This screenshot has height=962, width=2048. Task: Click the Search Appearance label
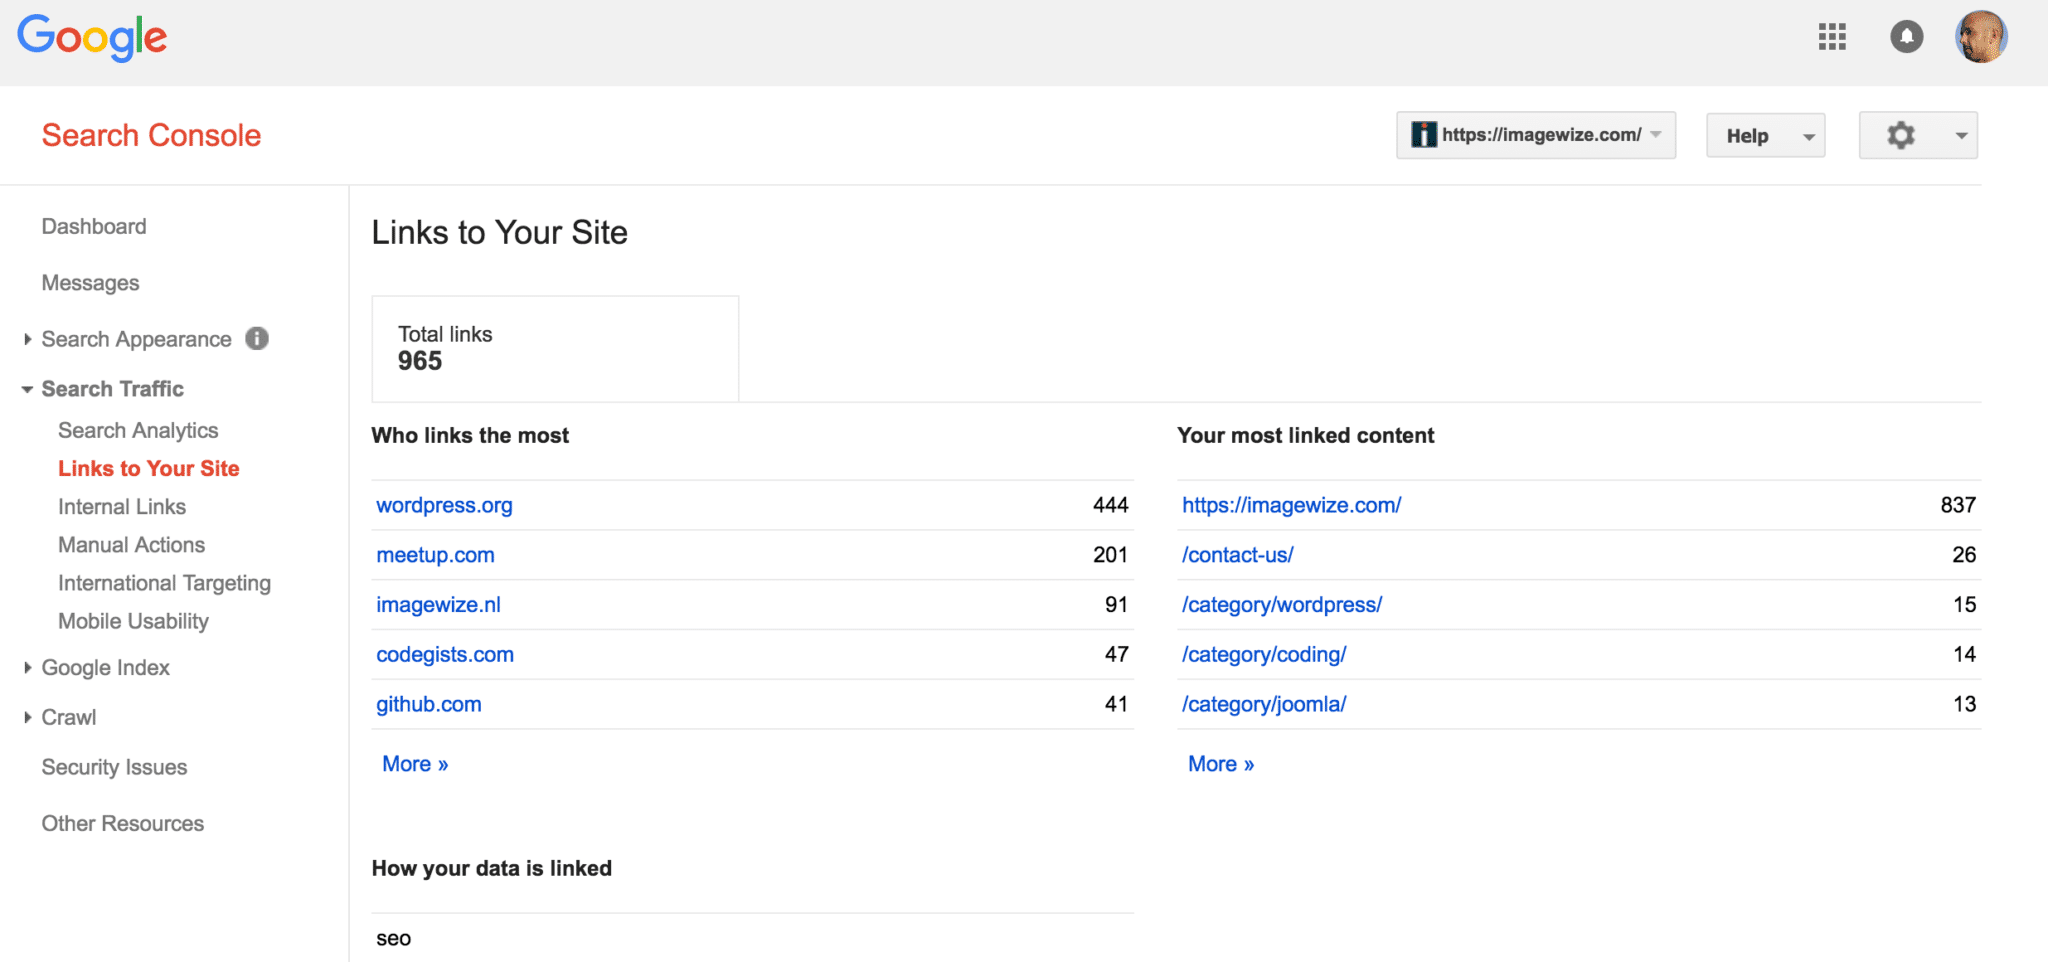[136, 339]
